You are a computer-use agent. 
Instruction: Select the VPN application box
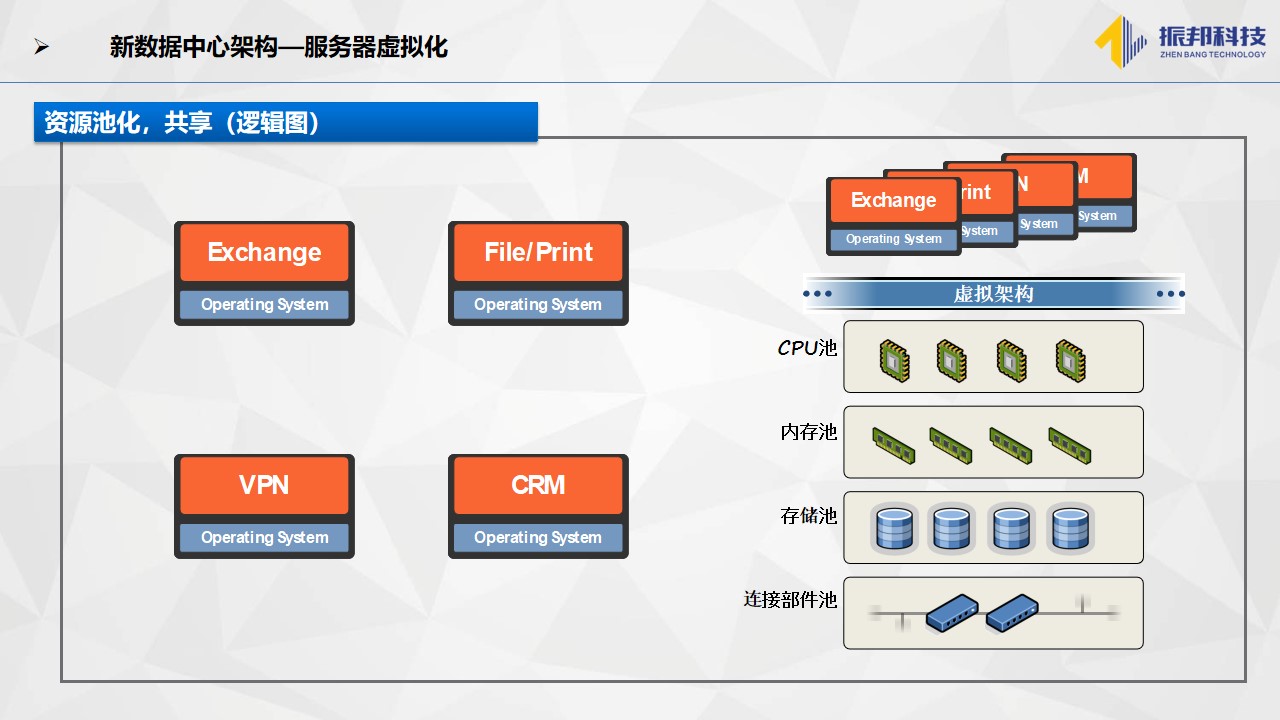click(x=264, y=486)
